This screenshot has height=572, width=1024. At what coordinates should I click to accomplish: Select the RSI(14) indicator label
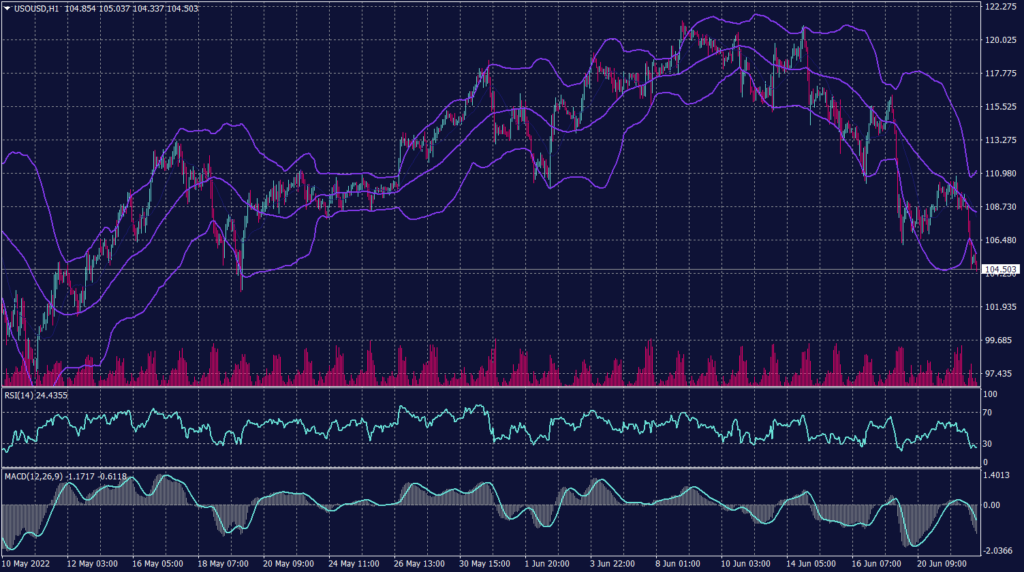pos(22,395)
